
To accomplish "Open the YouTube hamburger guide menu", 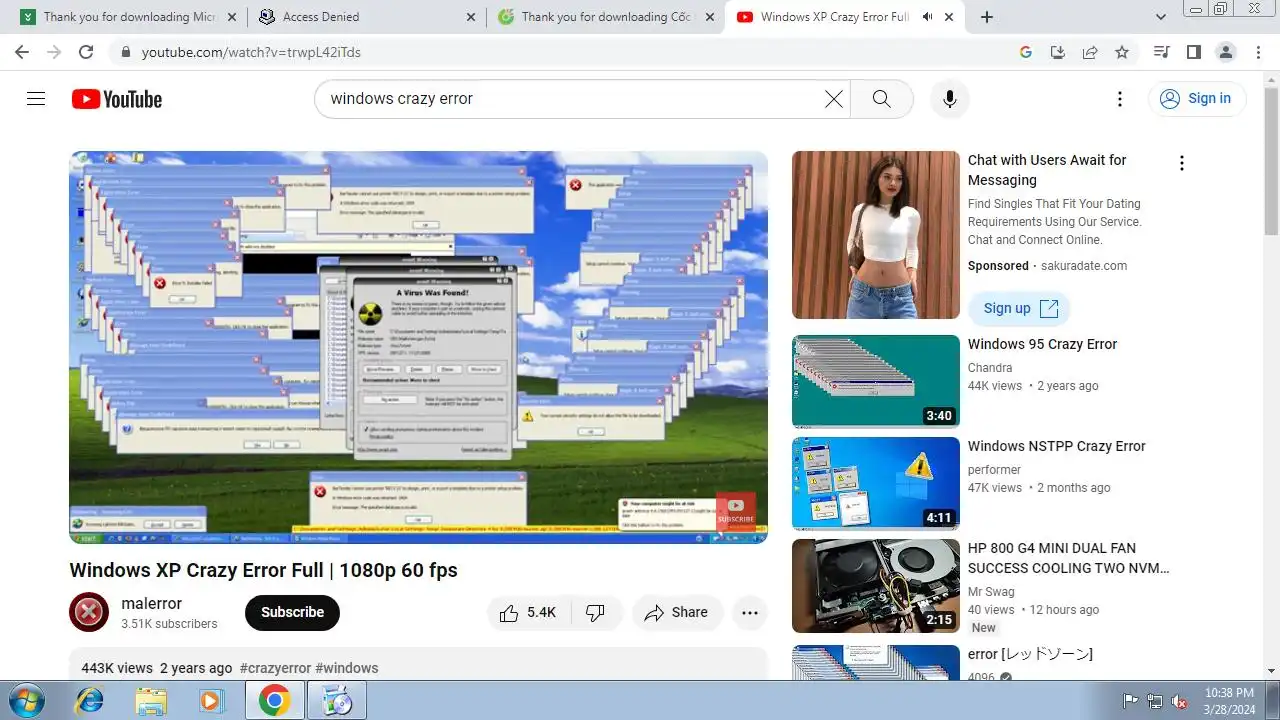I will (36, 98).
